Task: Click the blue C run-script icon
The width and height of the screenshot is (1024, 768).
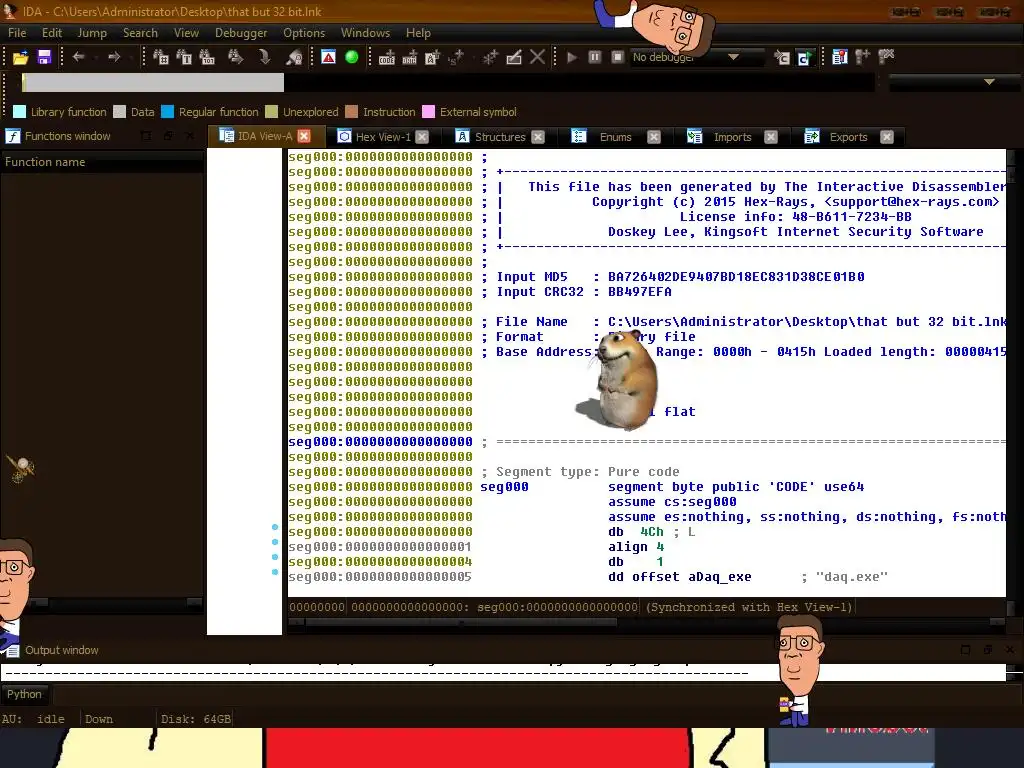Action: pos(804,57)
